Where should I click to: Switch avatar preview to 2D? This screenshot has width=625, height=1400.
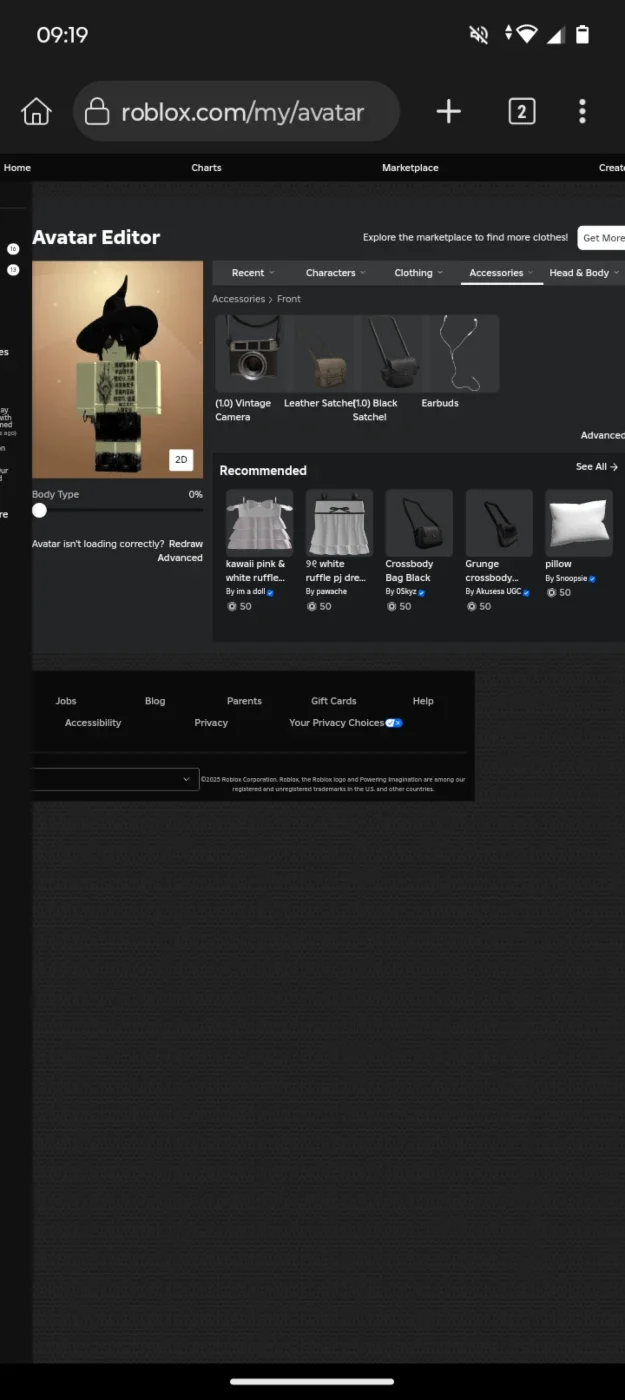coord(181,460)
